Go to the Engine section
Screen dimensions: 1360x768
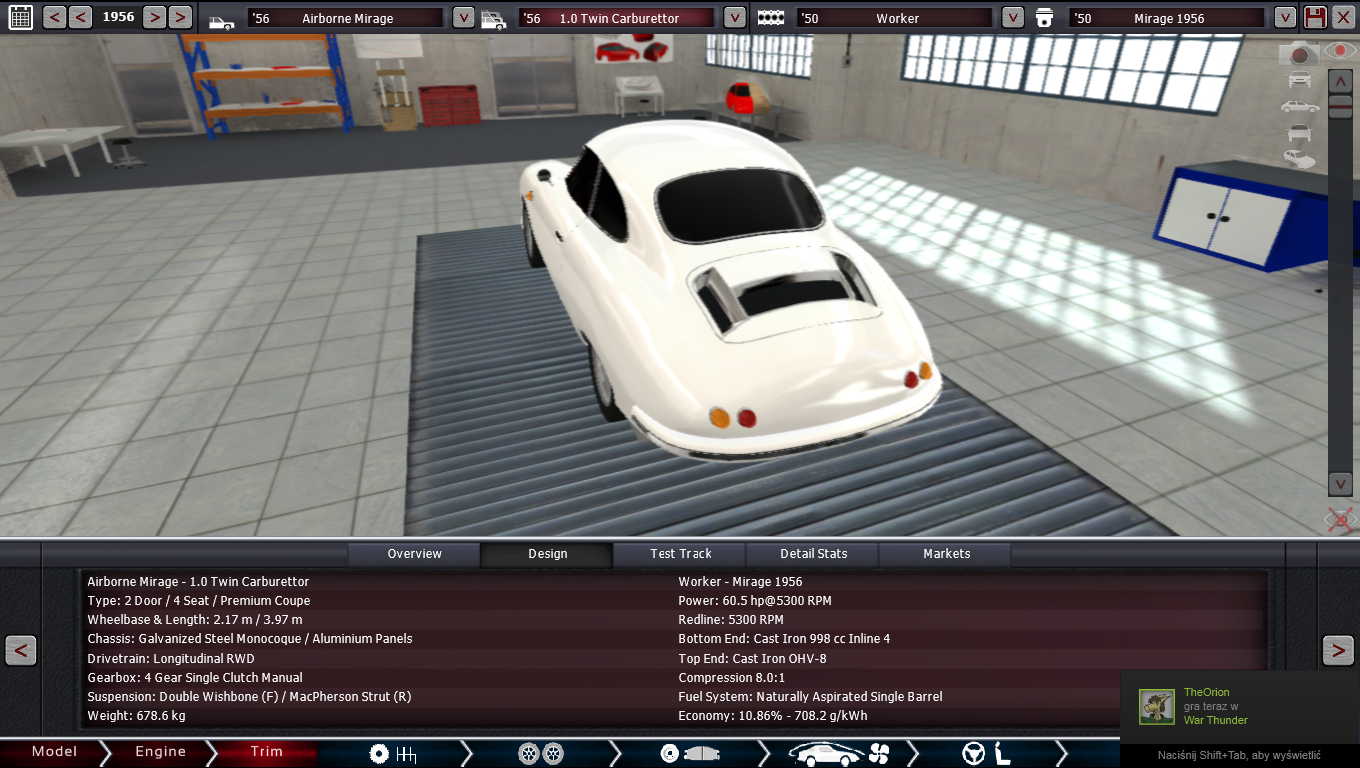[x=160, y=752]
